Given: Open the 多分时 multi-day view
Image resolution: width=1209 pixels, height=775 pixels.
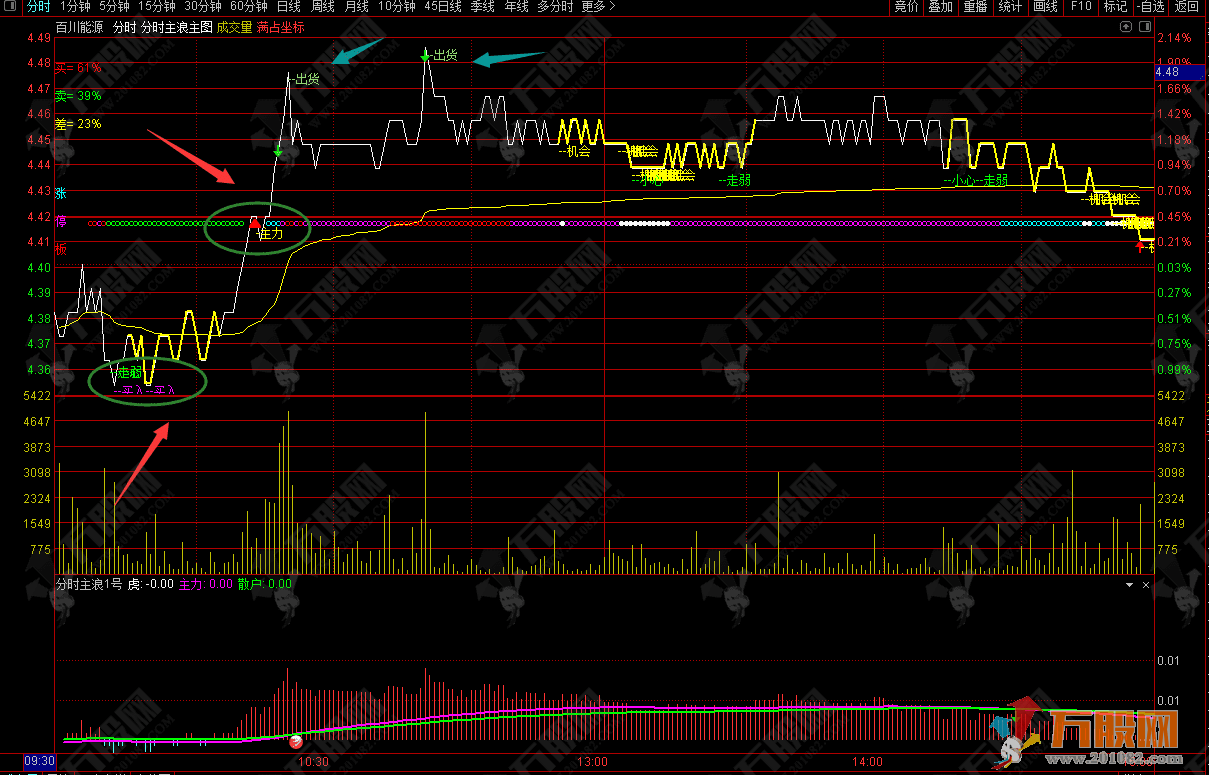Looking at the screenshot, I should point(555,7).
